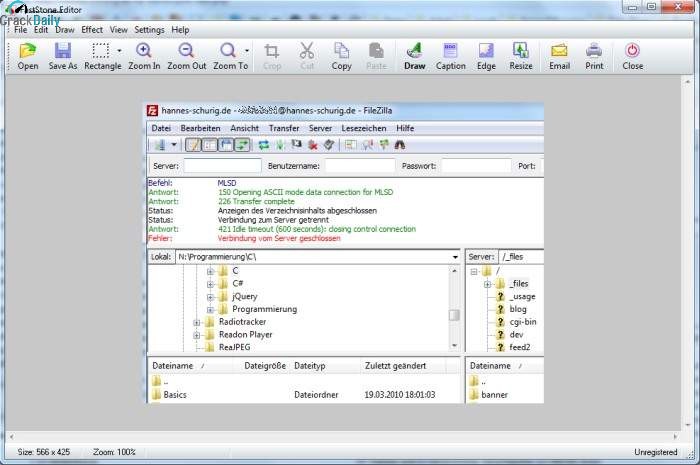Expand the C# folder tree node
This screenshot has width=700, height=465.
[210, 284]
